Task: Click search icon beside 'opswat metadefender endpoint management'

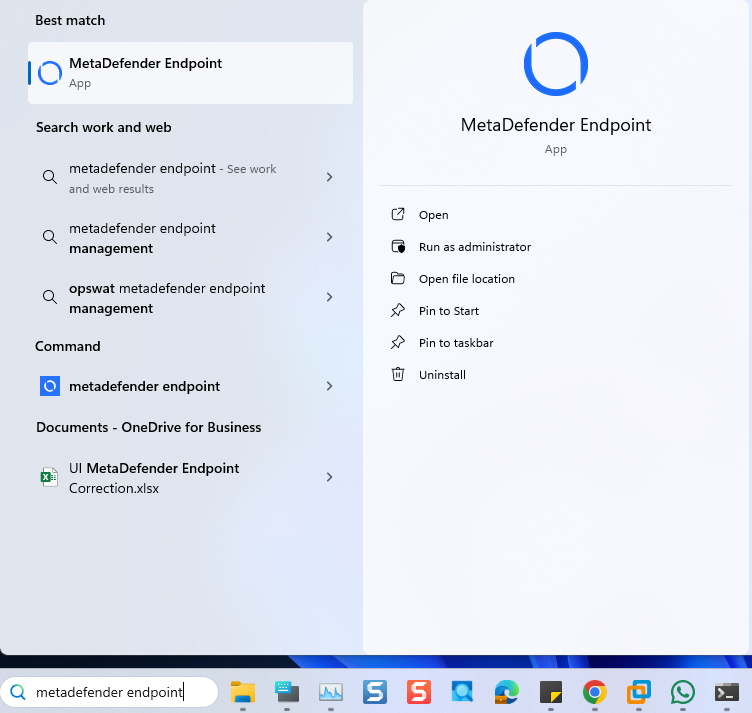Action: click(50, 297)
